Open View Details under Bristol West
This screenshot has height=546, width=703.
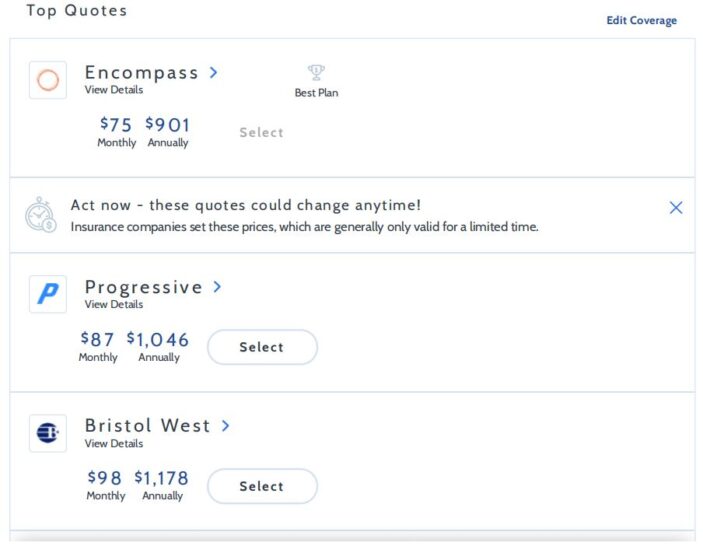click(x=114, y=443)
